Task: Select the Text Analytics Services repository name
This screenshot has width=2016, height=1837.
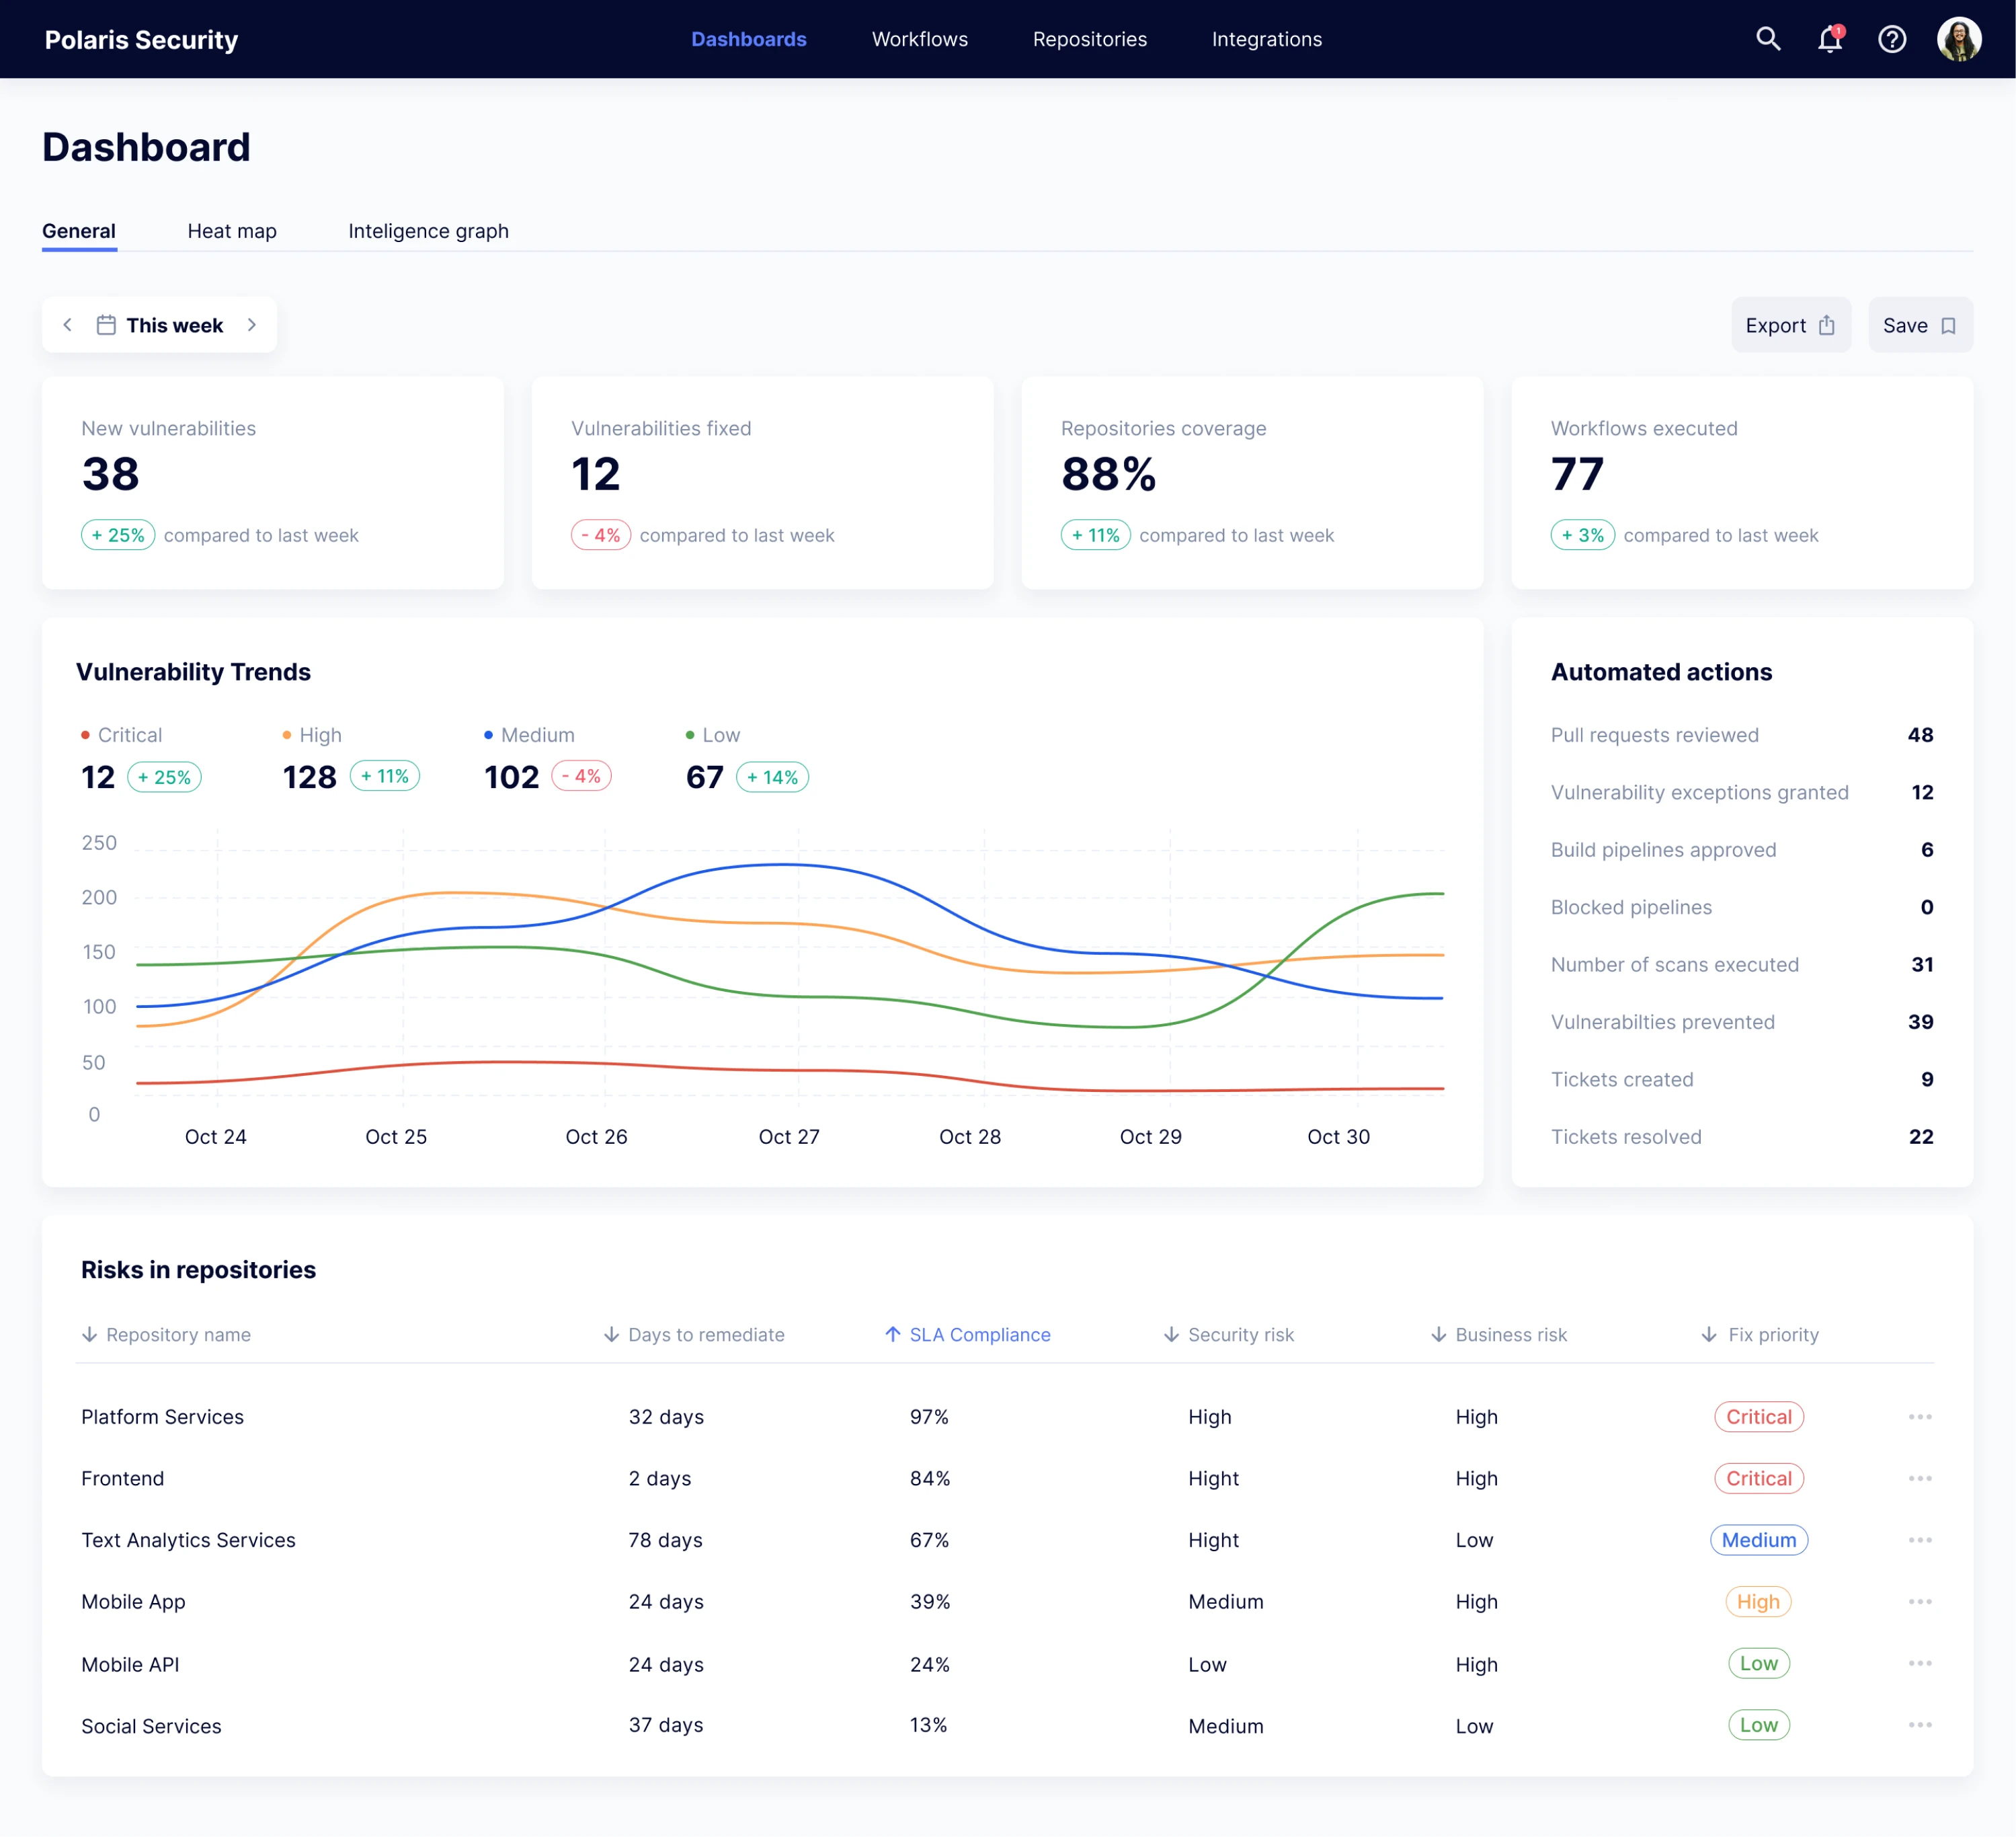Action: pos(188,1540)
